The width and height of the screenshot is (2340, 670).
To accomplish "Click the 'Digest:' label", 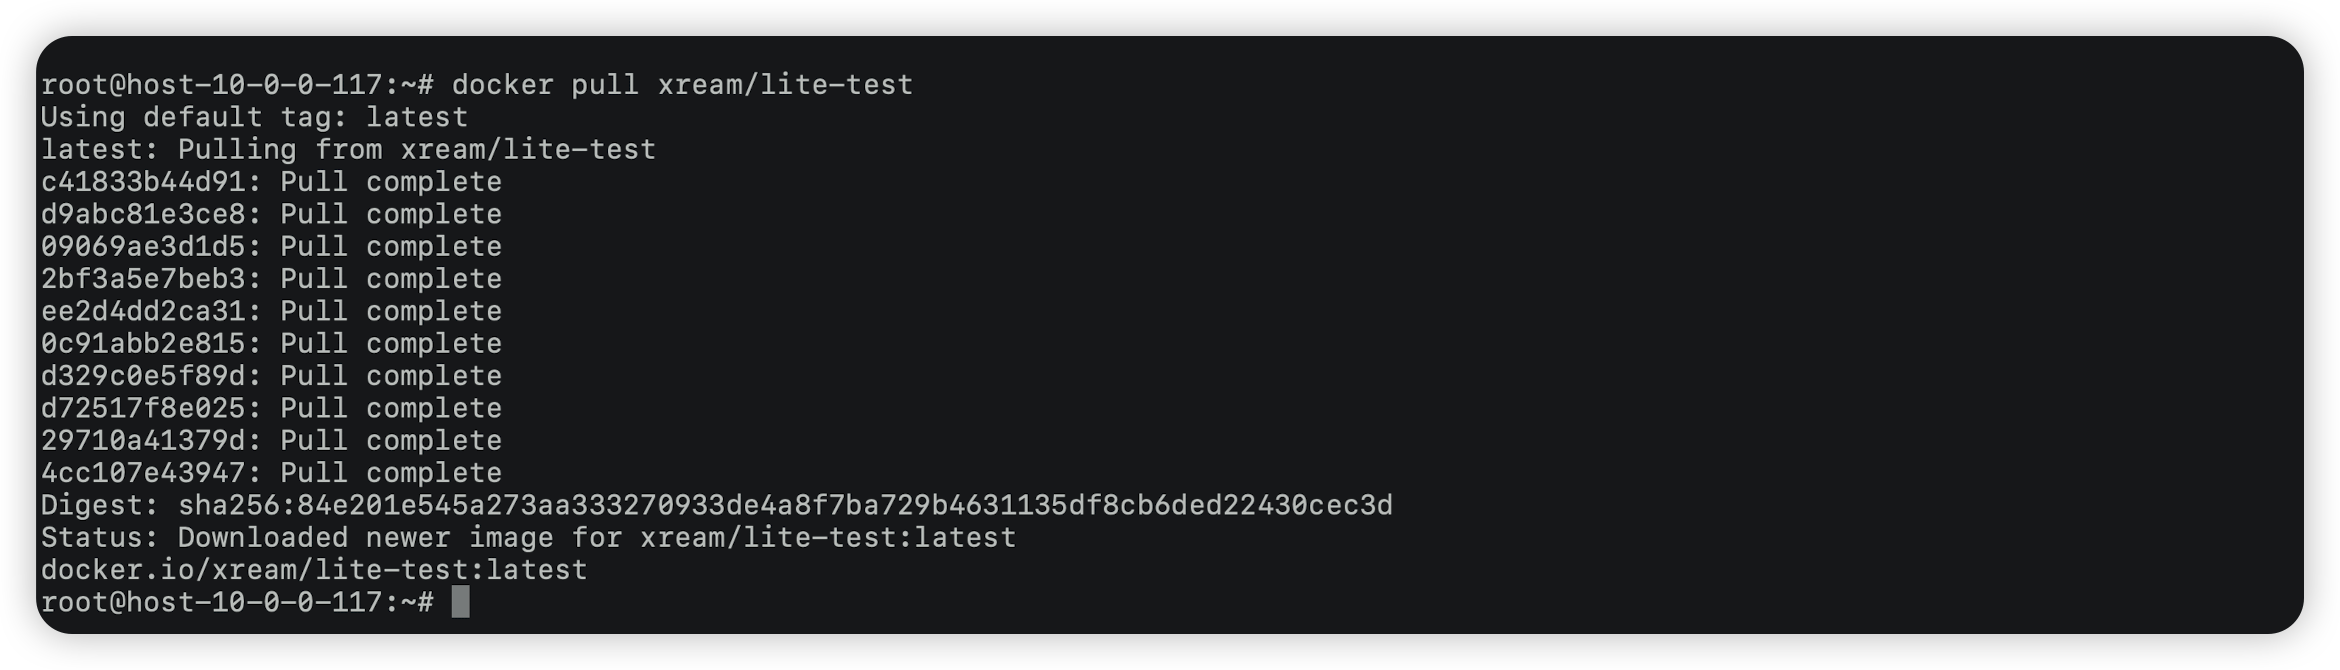I will pos(100,505).
